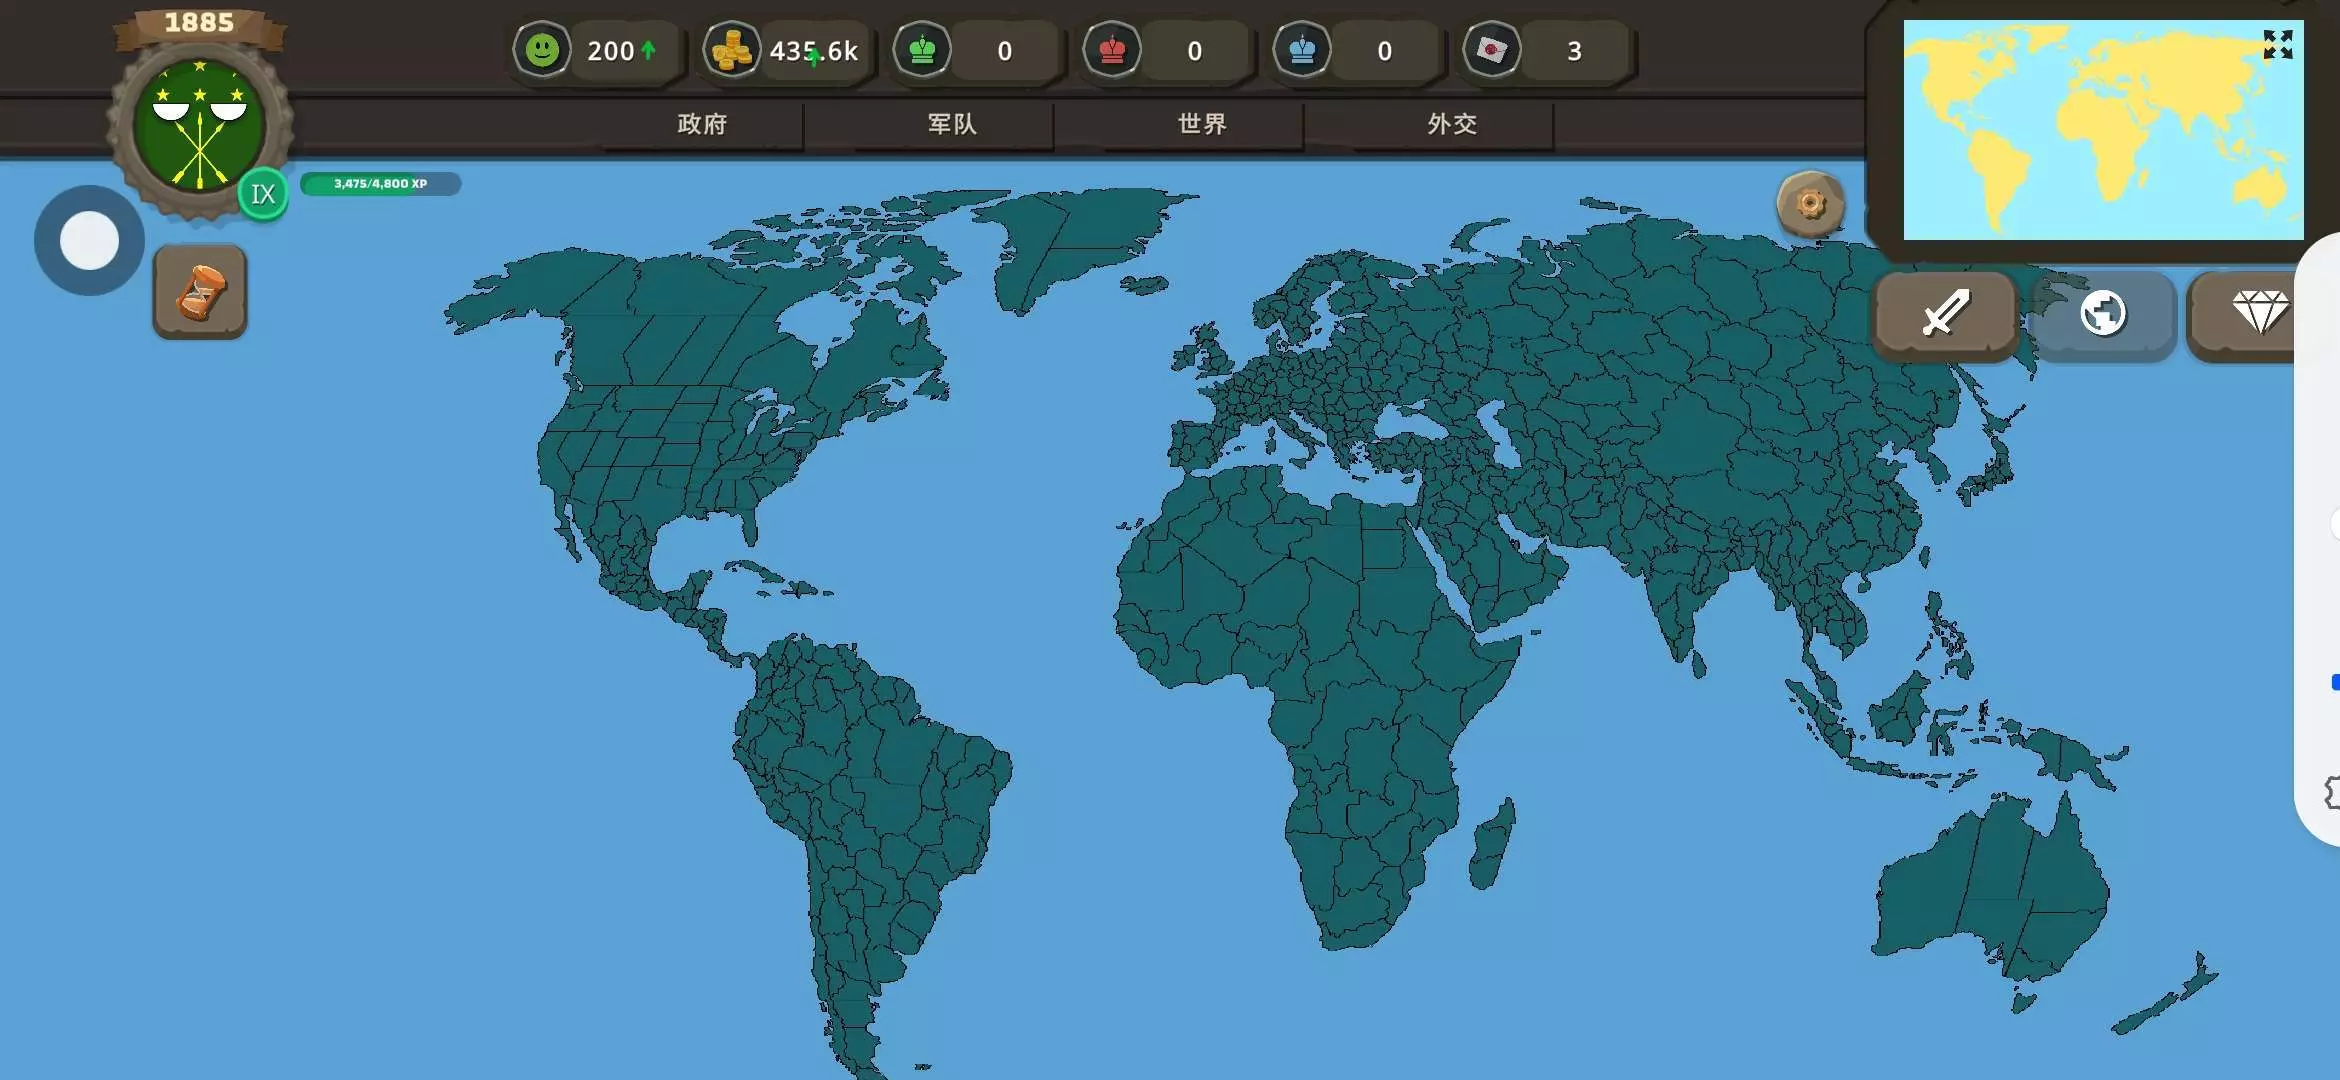The image size is (2340, 1080).
Task: Tap the white joystick circle
Action: [x=89, y=241]
